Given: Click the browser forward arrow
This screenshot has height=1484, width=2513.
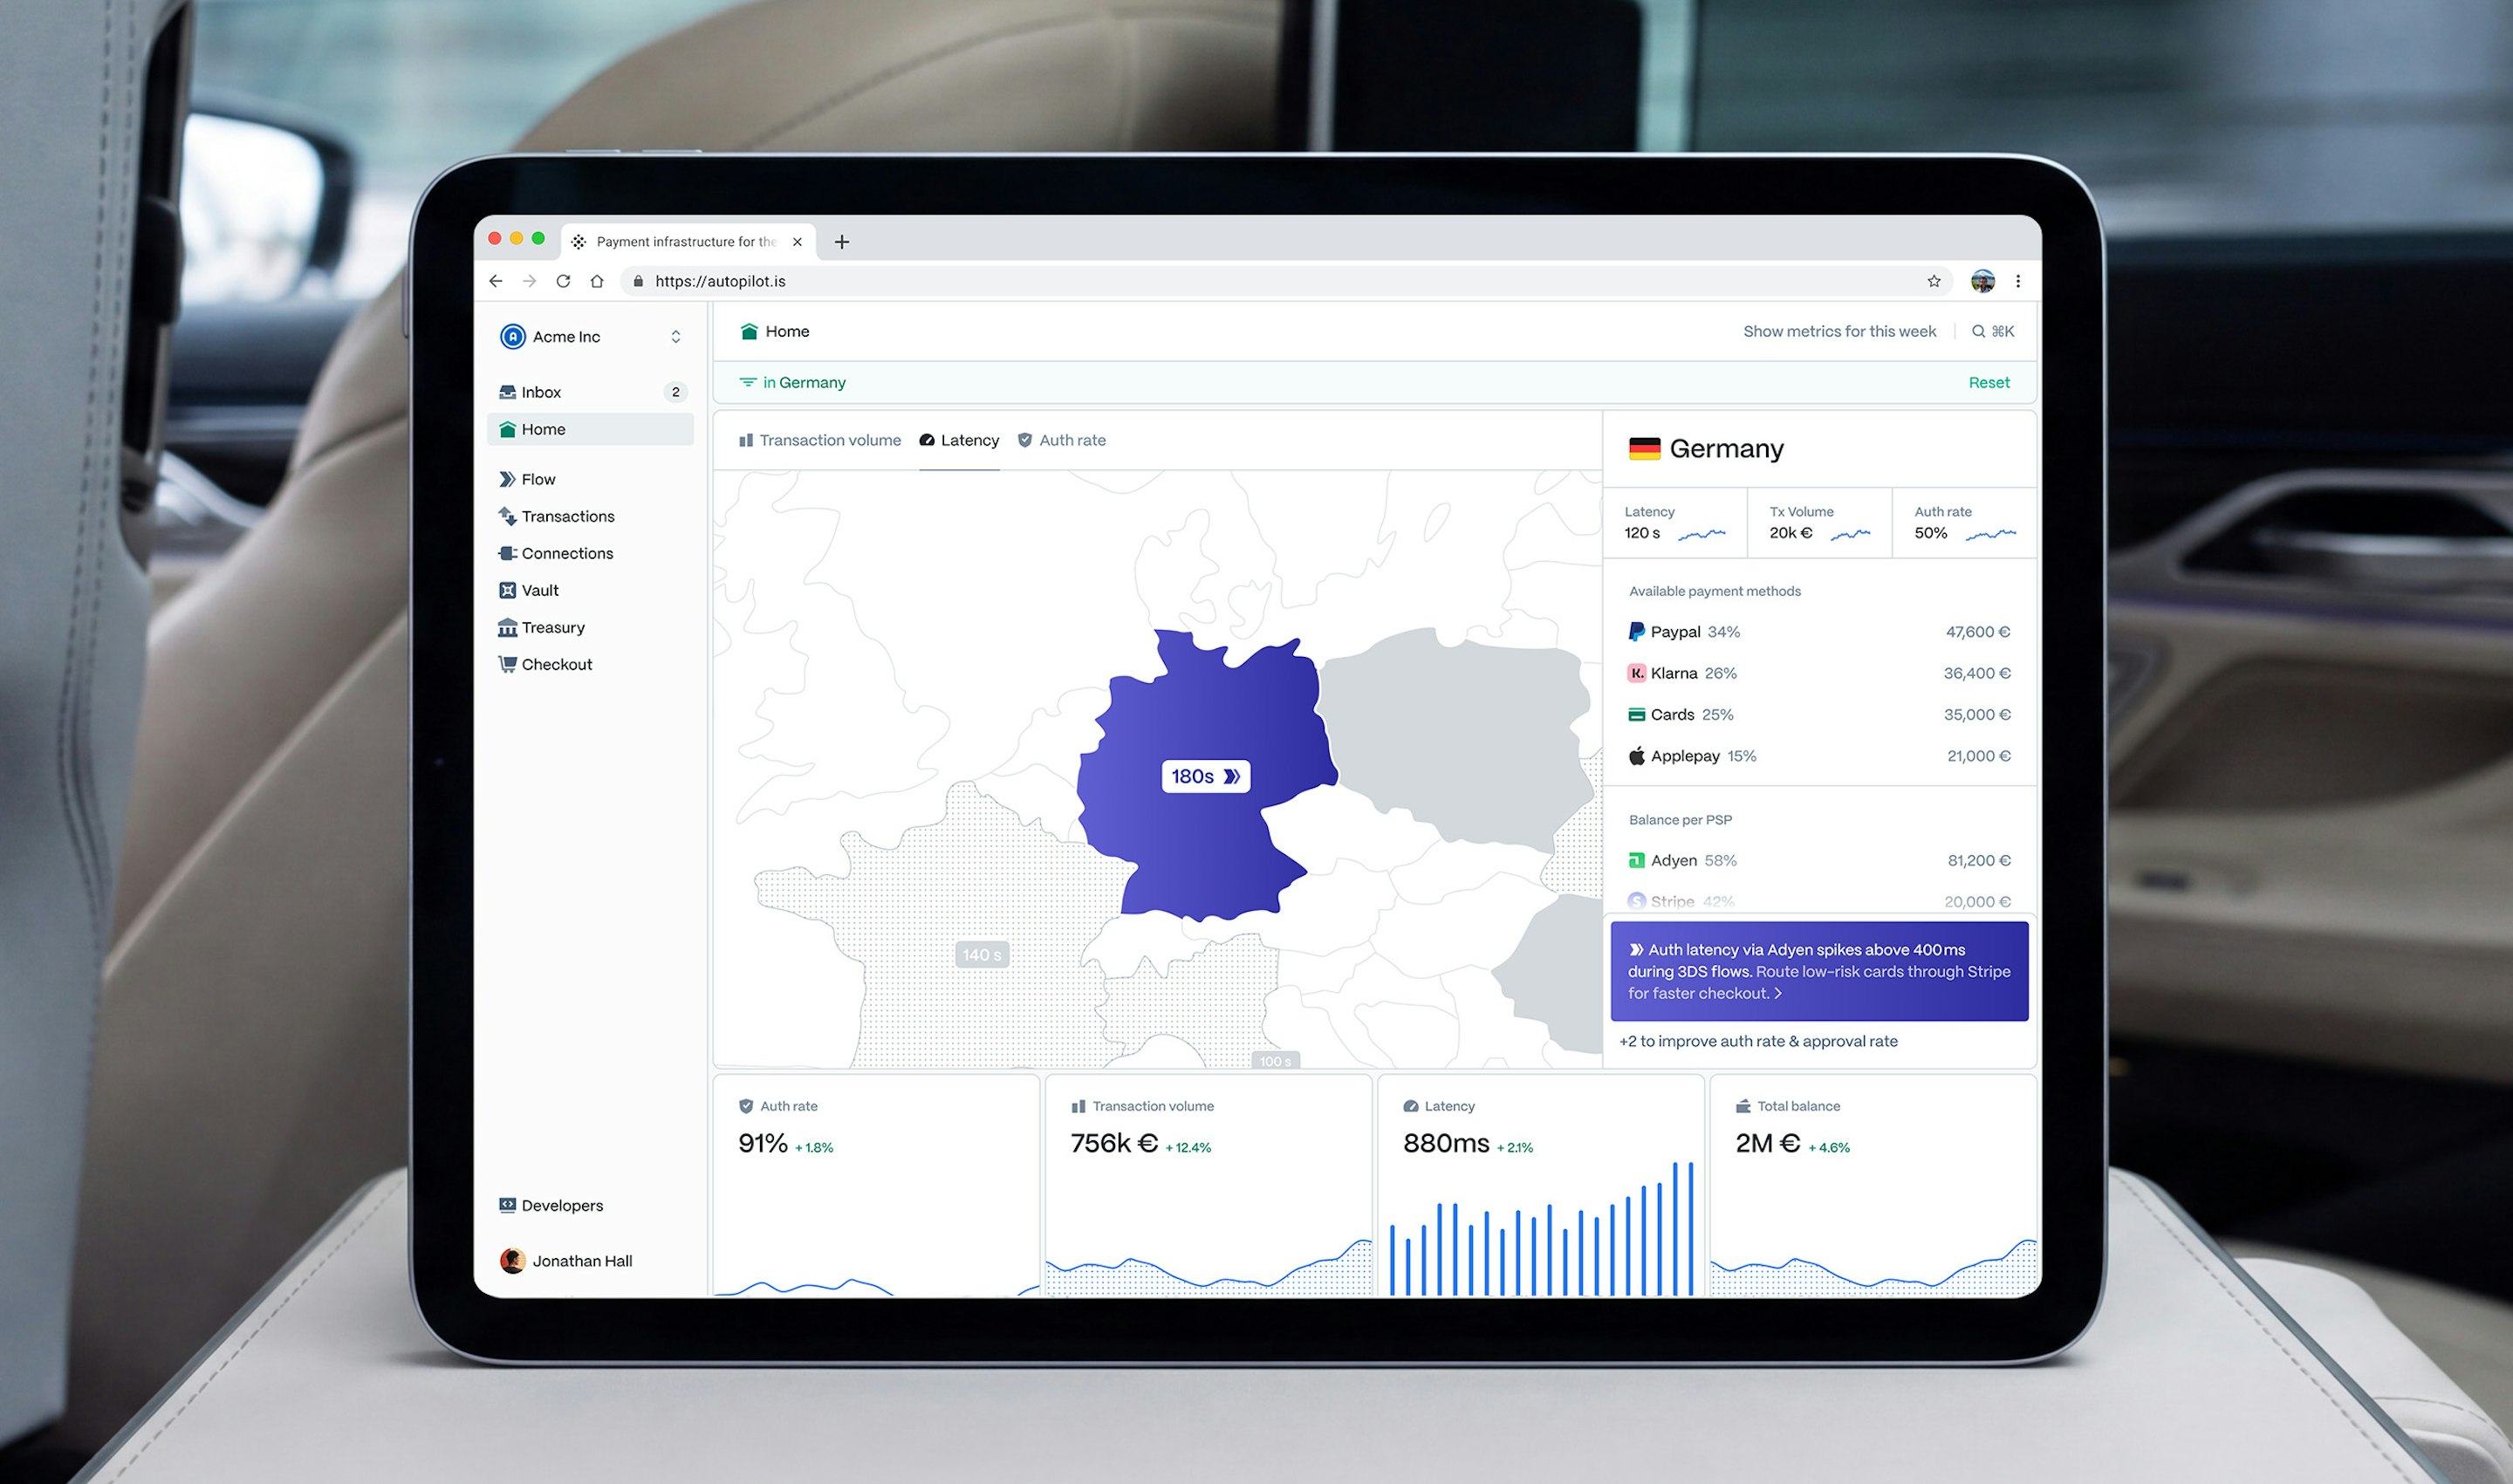Looking at the screenshot, I should [x=529, y=281].
